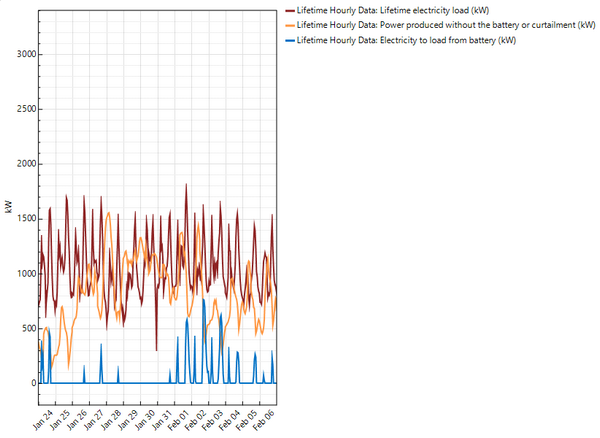Click the dark red Lifetime electricity load legend swatch

290,10
